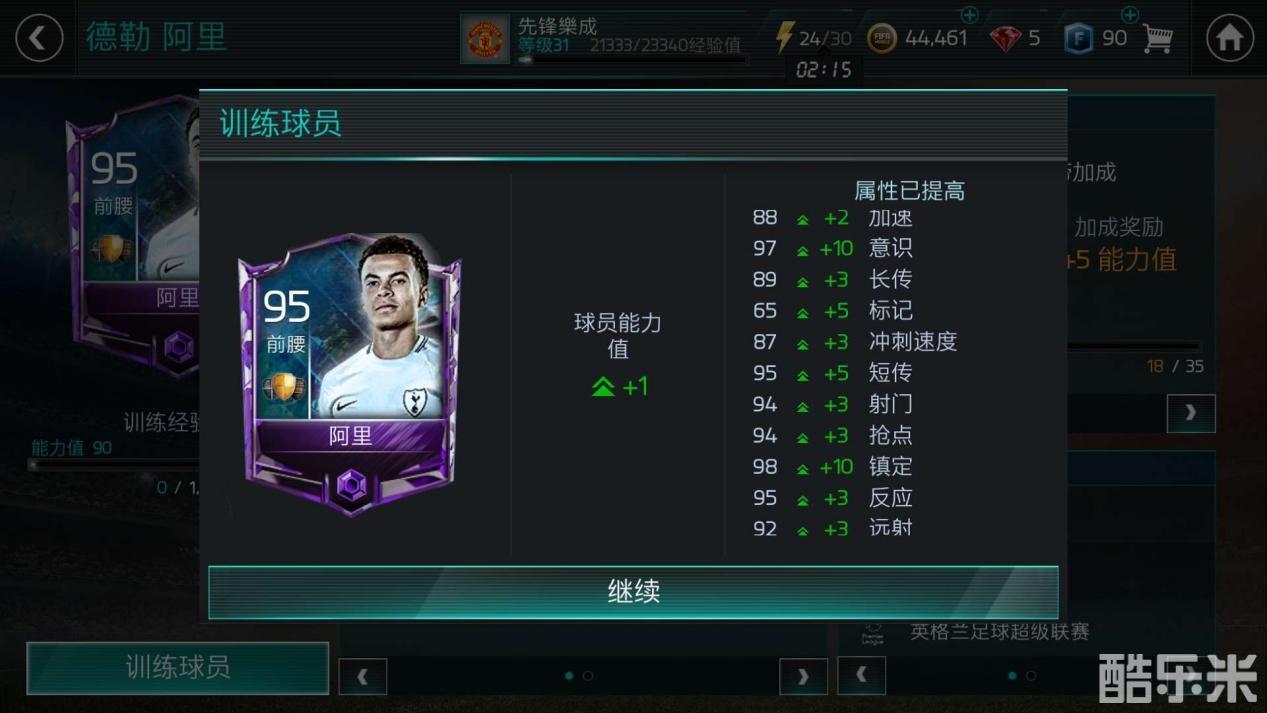Tap the Manchester United club badge
The width and height of the screenshot is (1267, 713).
[485, 39]
